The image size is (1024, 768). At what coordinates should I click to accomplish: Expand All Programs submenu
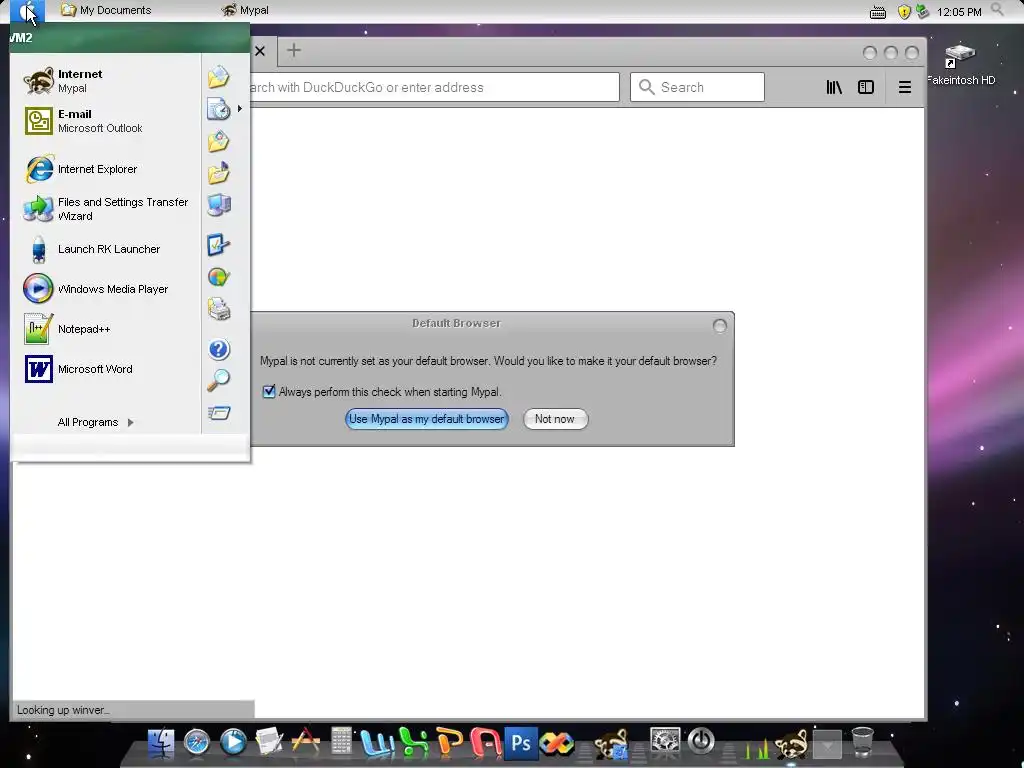point(95,423)
